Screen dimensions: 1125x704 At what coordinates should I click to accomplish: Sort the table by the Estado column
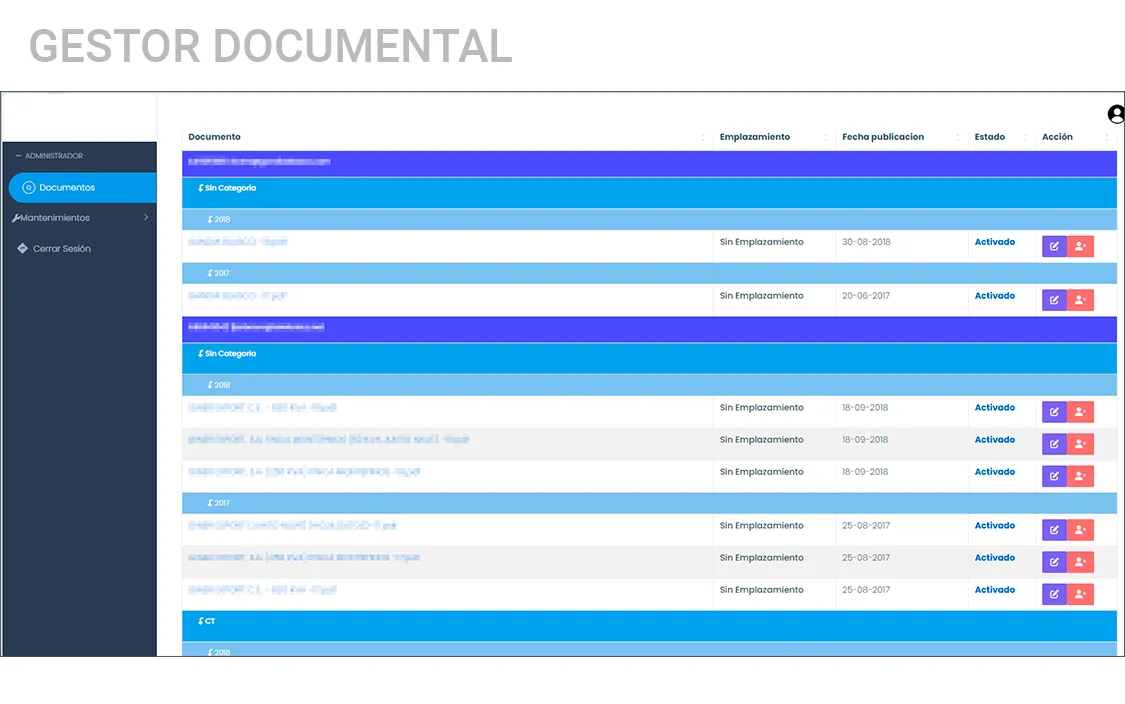pos(1002,137)
